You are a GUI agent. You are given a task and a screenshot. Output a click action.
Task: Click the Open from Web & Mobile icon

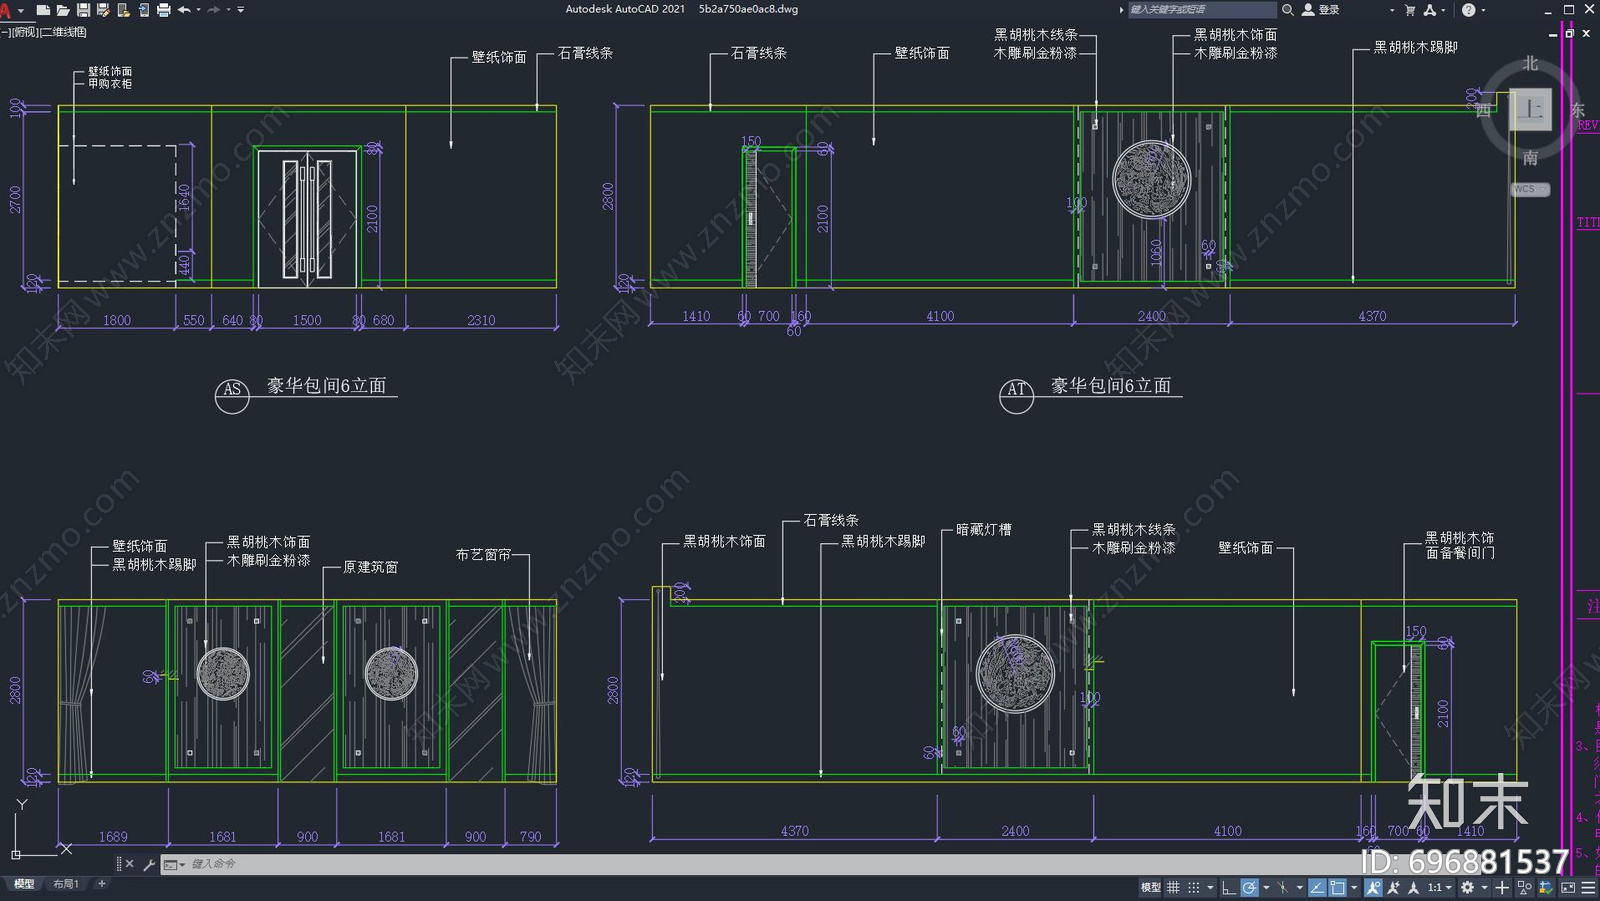(x=123, y=10)
